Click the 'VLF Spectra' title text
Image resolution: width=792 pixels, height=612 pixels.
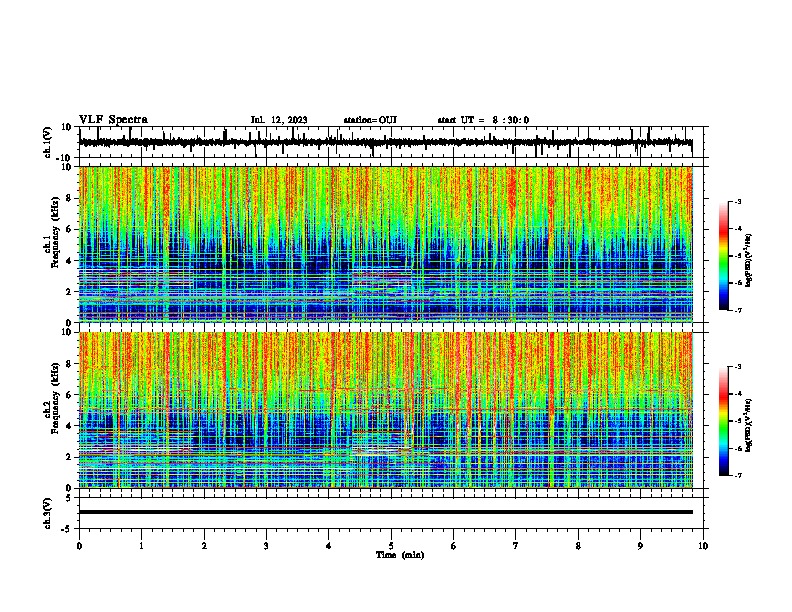click(113, 120)
